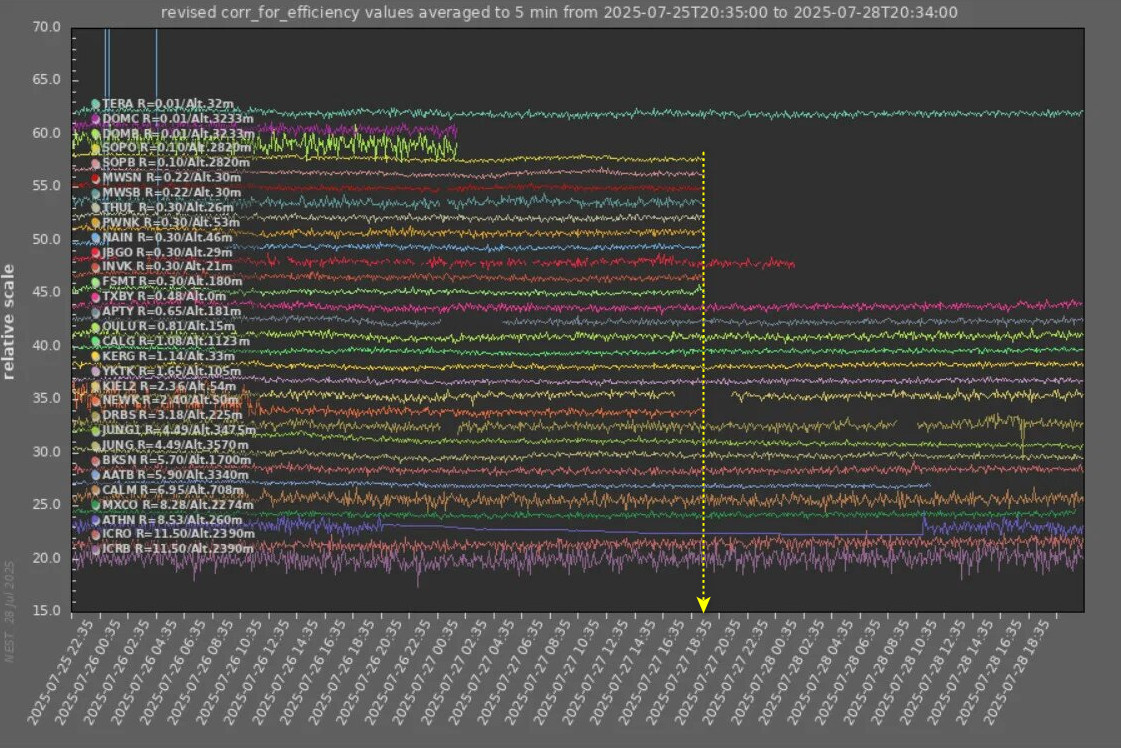Click the green MXCO legend marker
1121x748 pixels.
tap(95, 505)
